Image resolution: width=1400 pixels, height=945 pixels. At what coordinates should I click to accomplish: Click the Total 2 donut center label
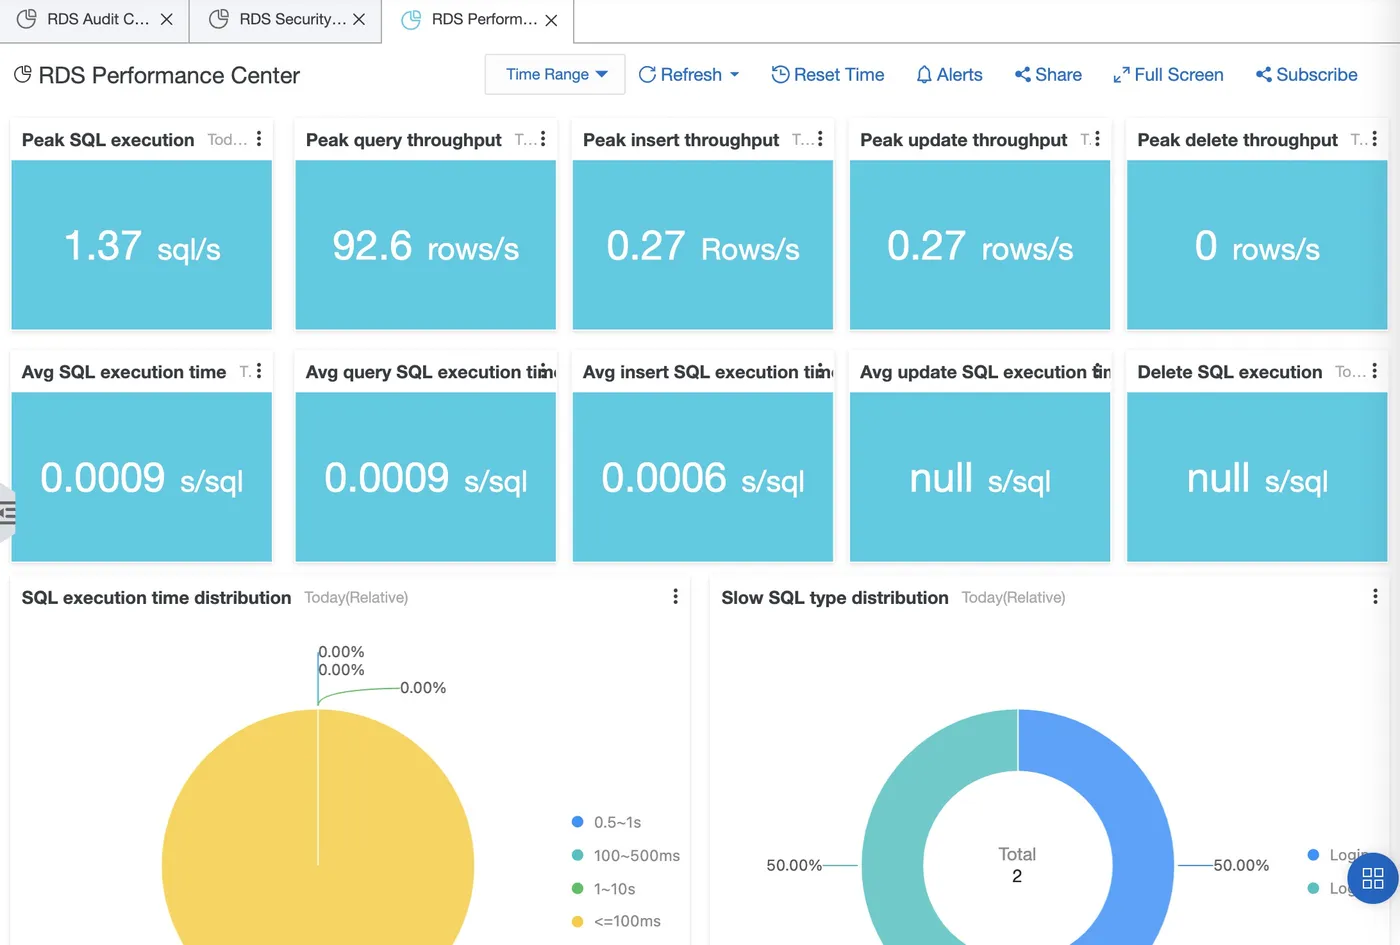tap(1017, 865)
